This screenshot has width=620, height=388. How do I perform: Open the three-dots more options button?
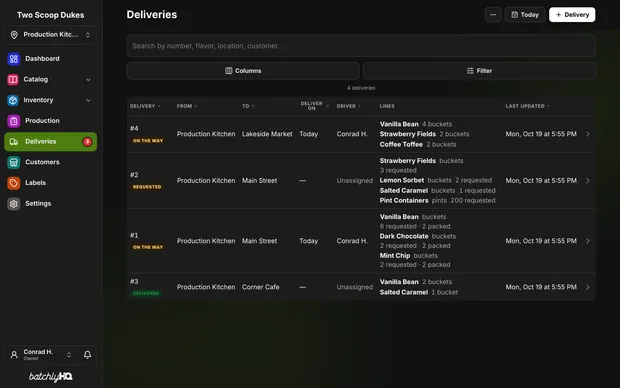point(493,15)
